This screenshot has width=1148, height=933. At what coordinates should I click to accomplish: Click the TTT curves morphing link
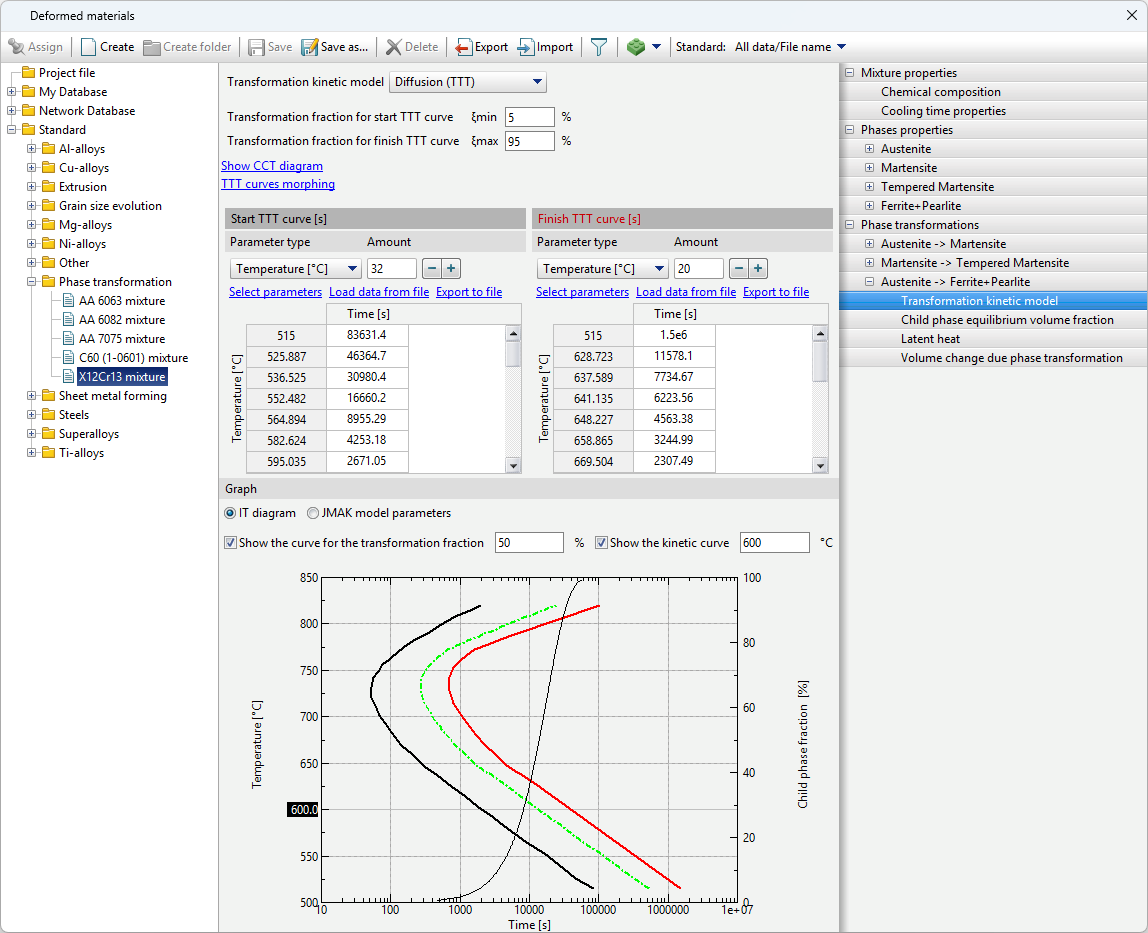click(x=278, y=184)
